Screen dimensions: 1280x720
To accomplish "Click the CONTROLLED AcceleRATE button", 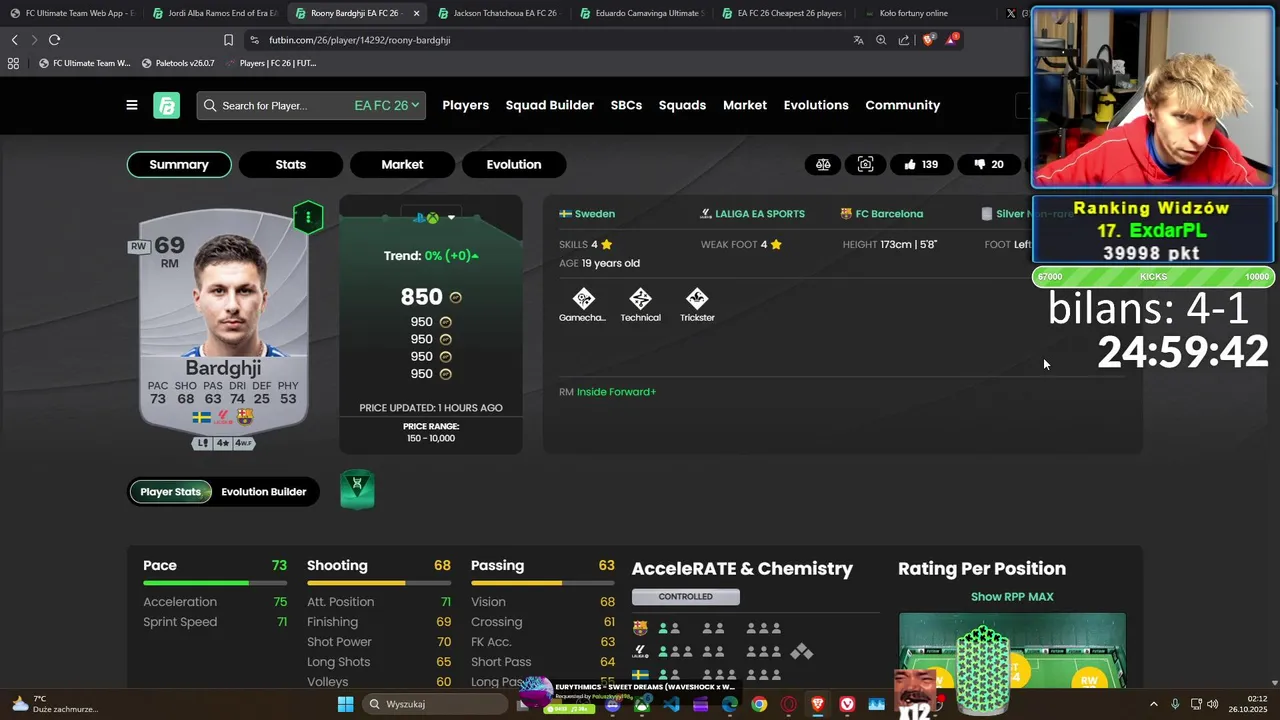I will point(685,597).
